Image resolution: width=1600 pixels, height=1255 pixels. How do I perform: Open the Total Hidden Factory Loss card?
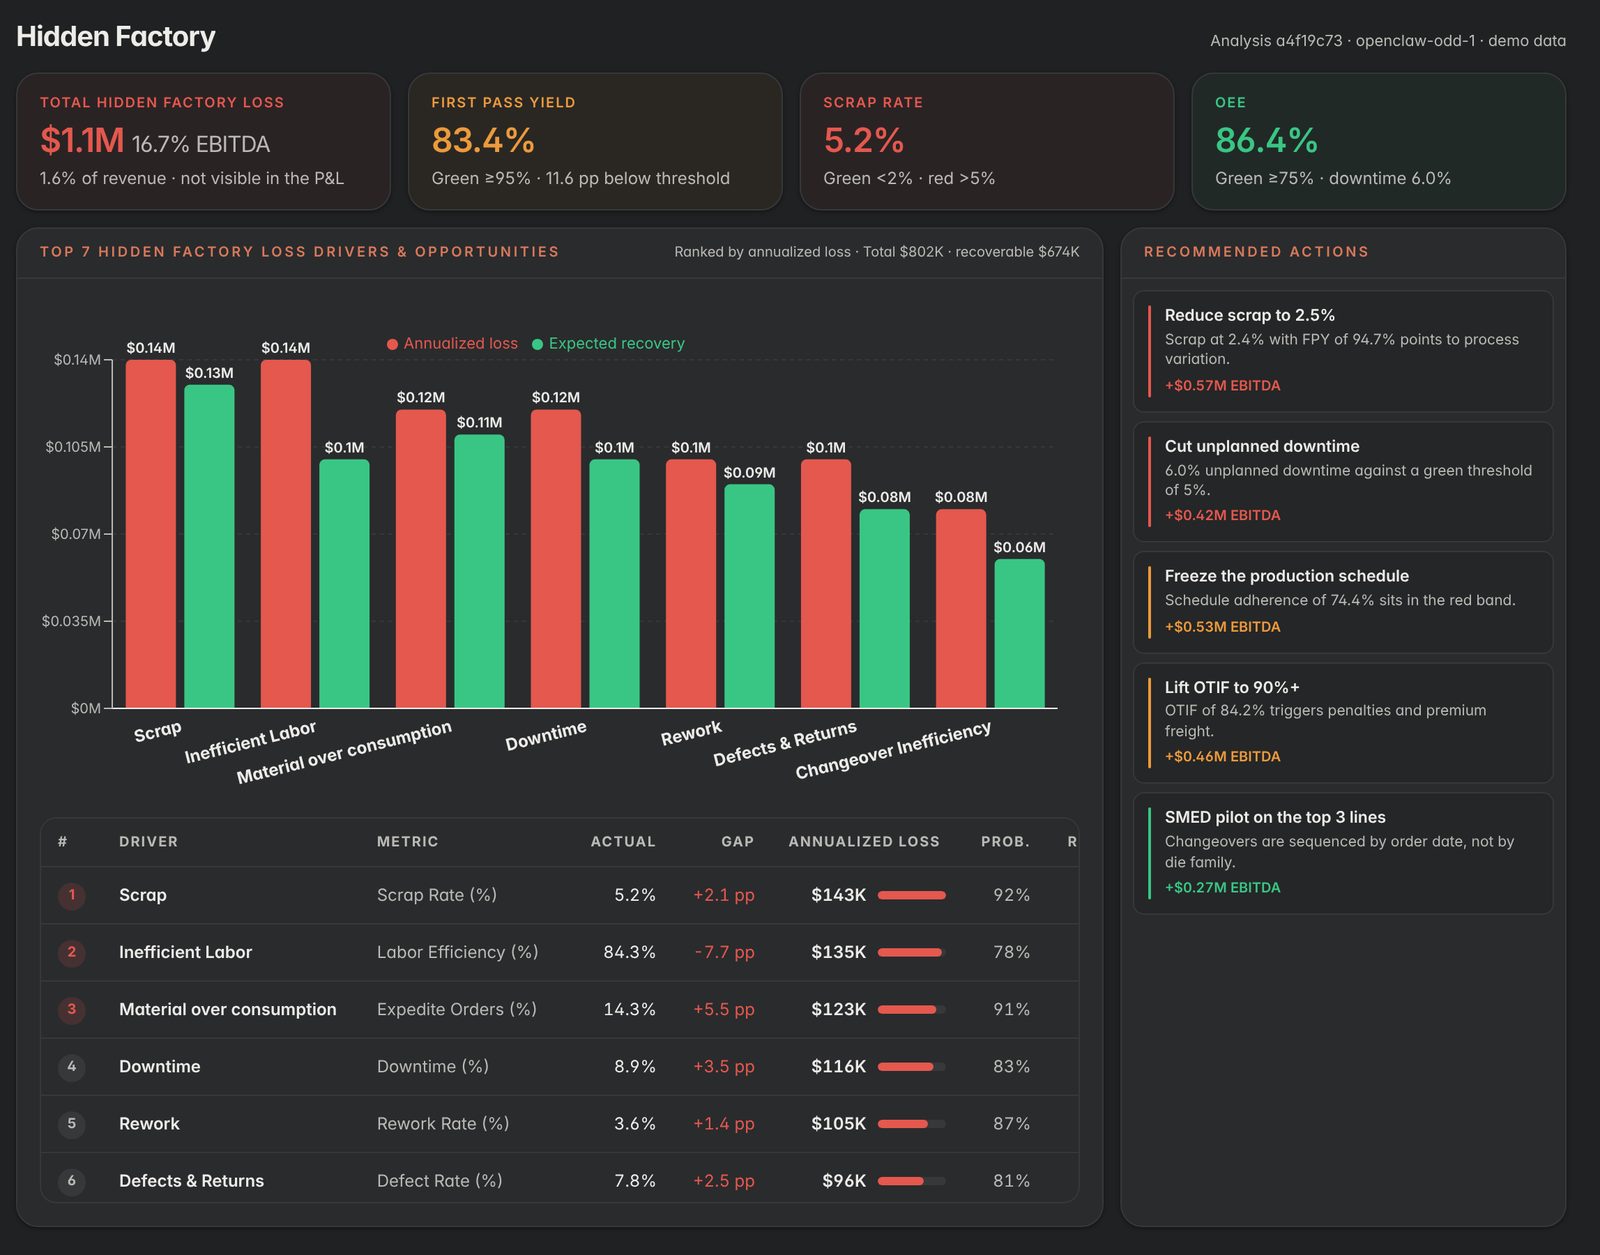(x=203, y=141)
